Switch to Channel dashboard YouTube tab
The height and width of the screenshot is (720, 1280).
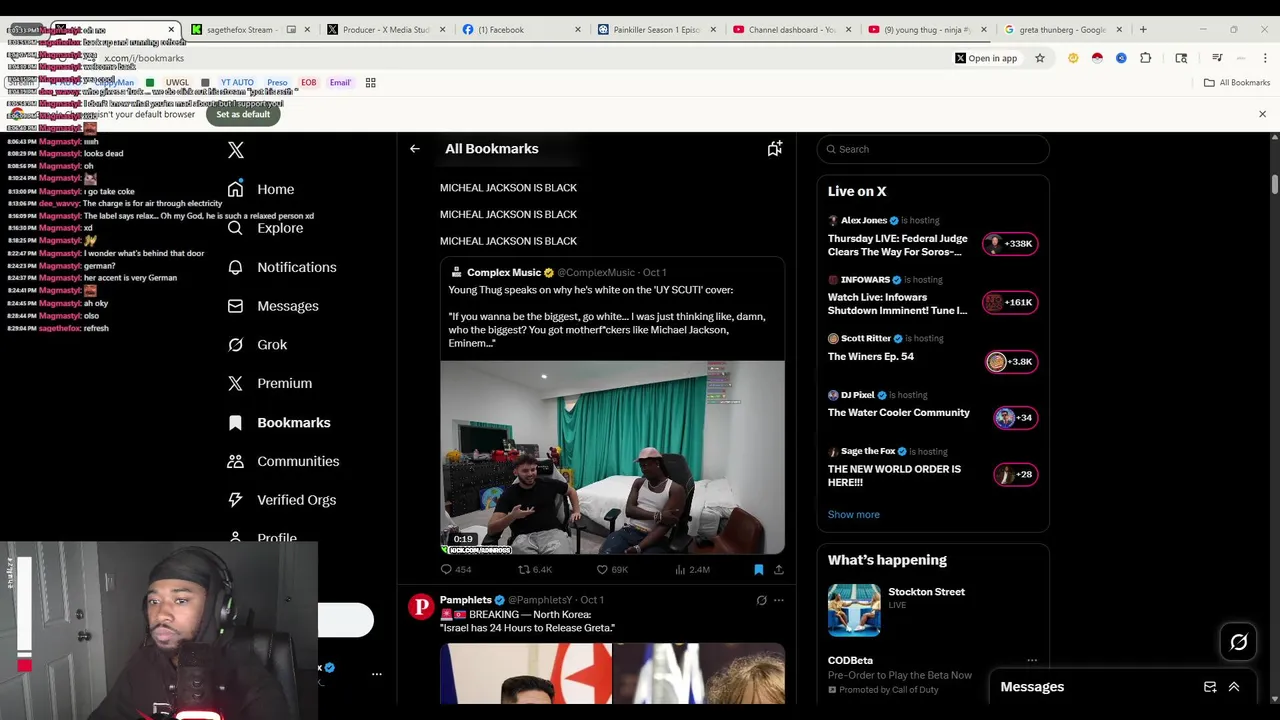click(790, 30)
